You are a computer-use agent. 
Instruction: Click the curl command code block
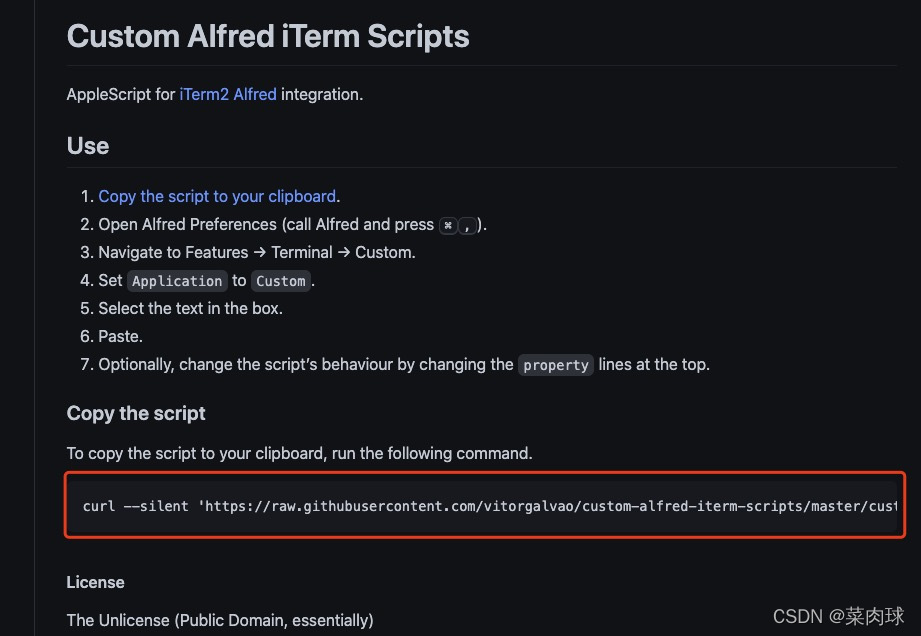tap(480, 506)
